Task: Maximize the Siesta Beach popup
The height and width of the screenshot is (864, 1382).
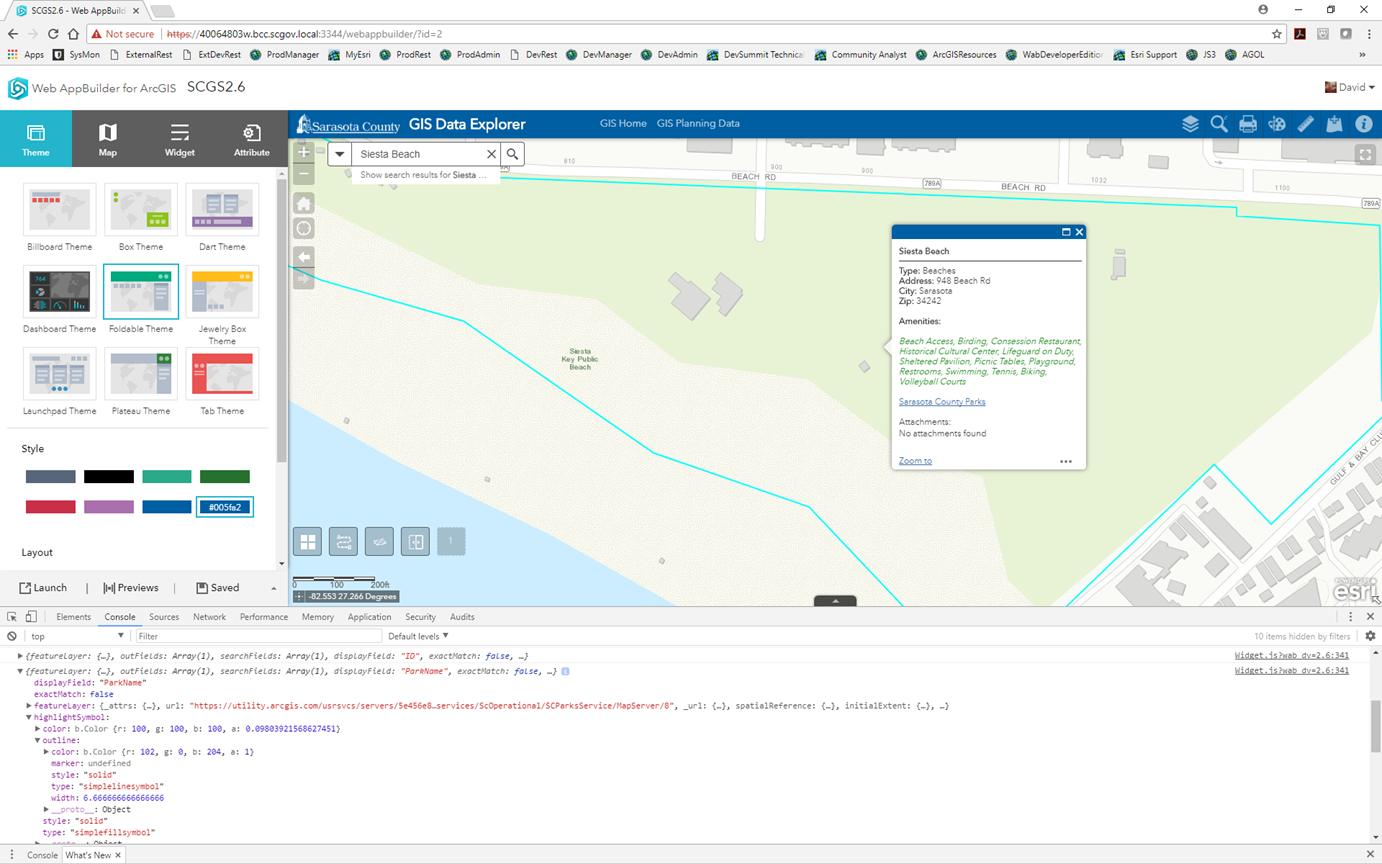Action: [x=1066, y=232]
